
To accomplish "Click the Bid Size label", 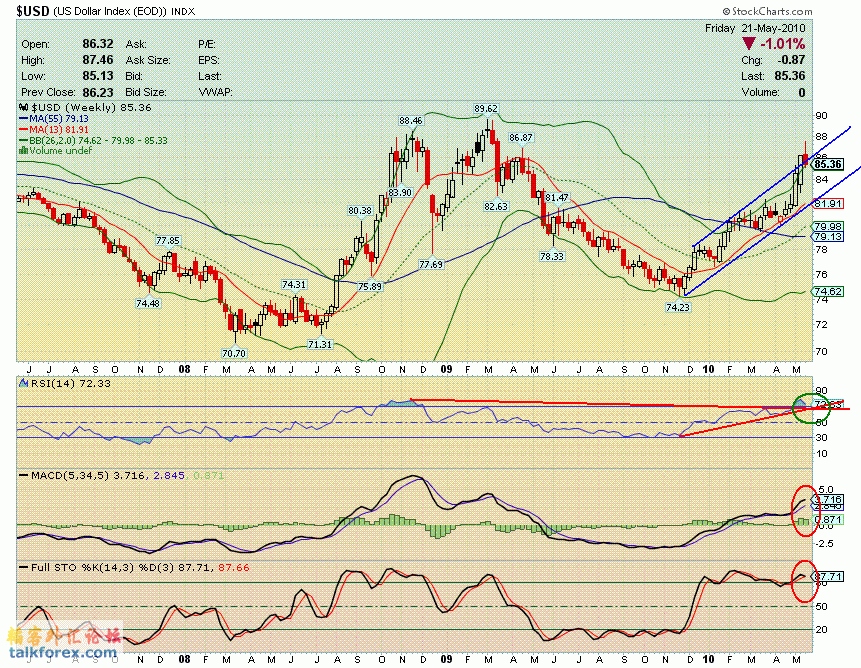I will tap(146, 92).
